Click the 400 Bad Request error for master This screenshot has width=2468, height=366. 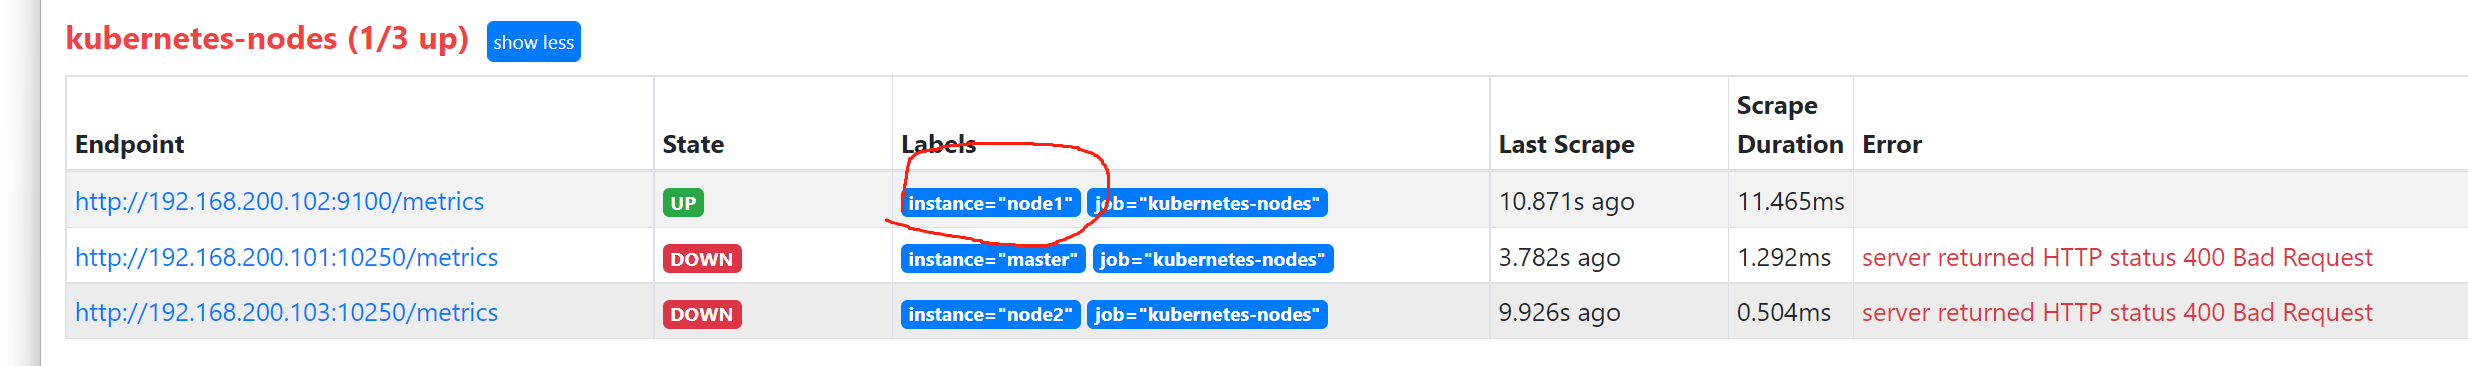2117,258
